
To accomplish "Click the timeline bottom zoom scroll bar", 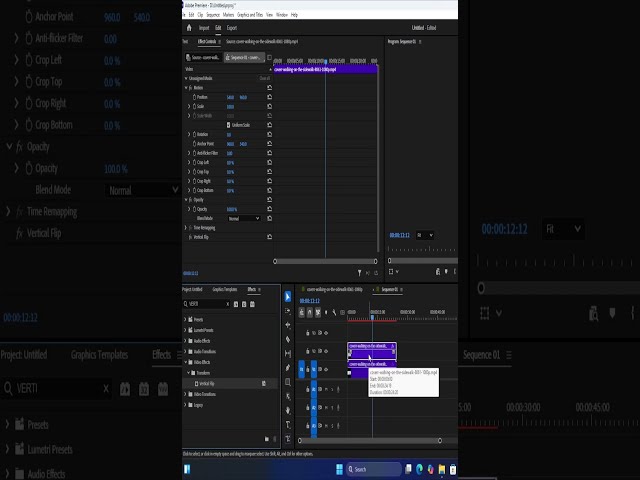I will 370,441.
